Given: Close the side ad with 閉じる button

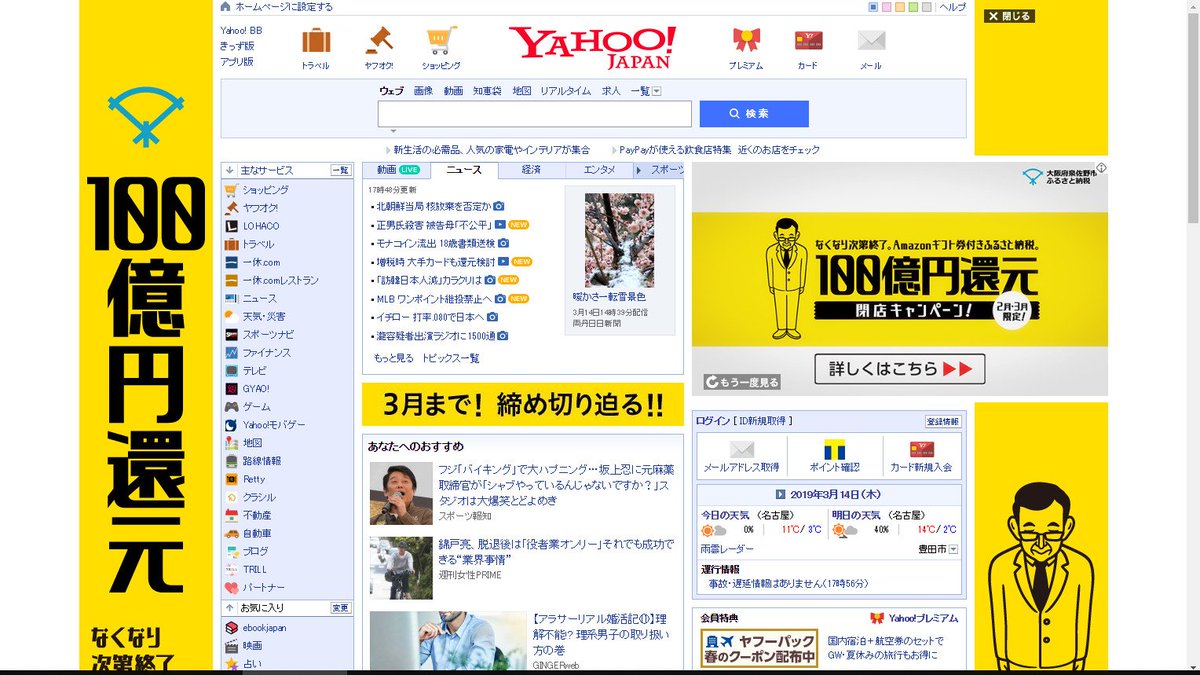Looking at the screenshot, I should (x=1009, y=16).
